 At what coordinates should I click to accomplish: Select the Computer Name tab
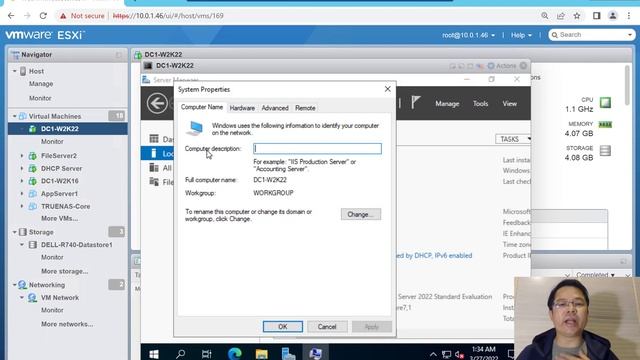tap(202, 107)
